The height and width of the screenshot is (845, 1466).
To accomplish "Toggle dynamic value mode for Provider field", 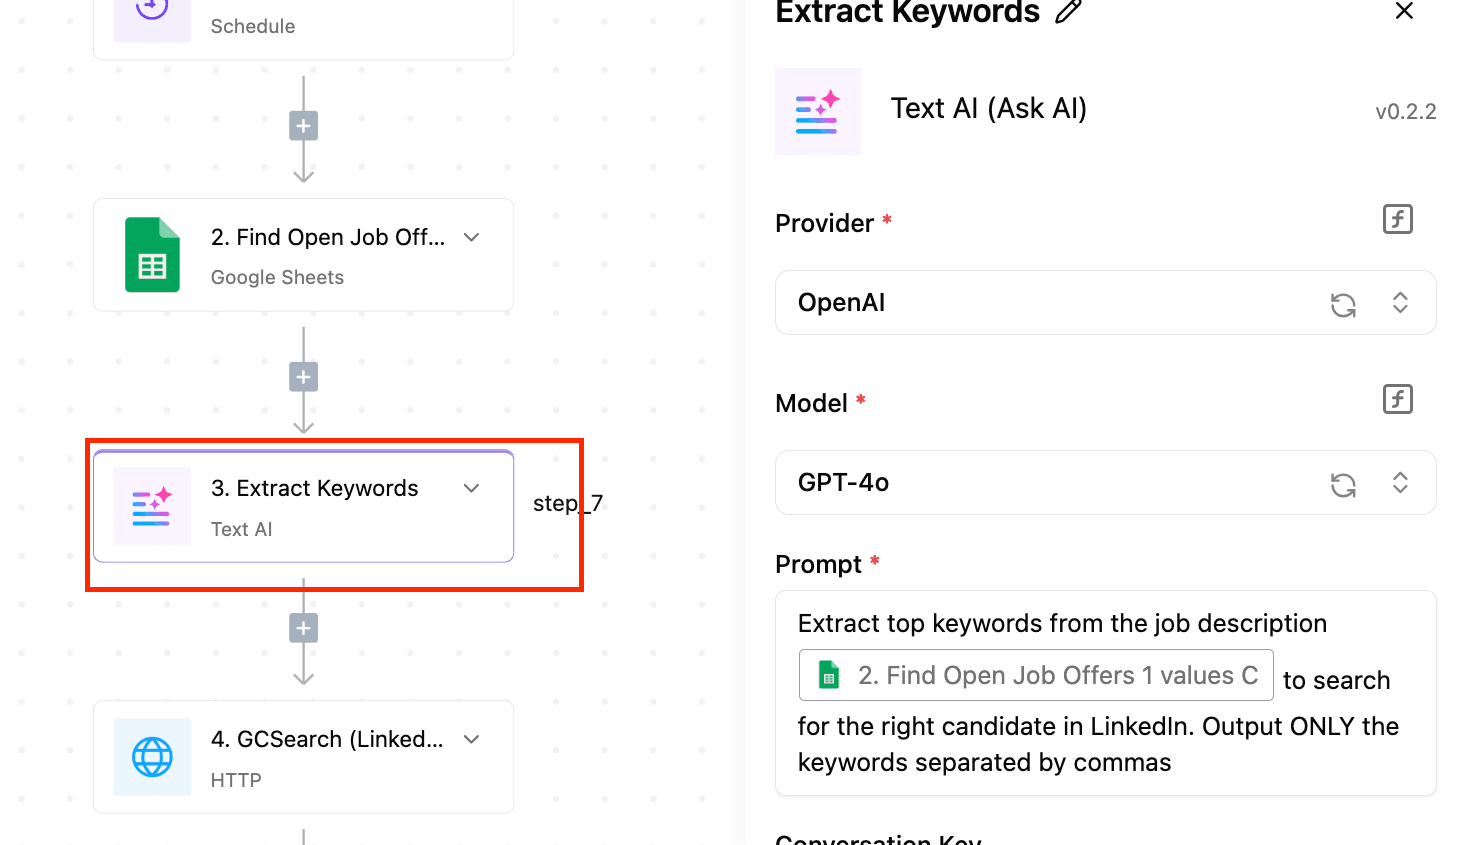I will click(1397, 219).
